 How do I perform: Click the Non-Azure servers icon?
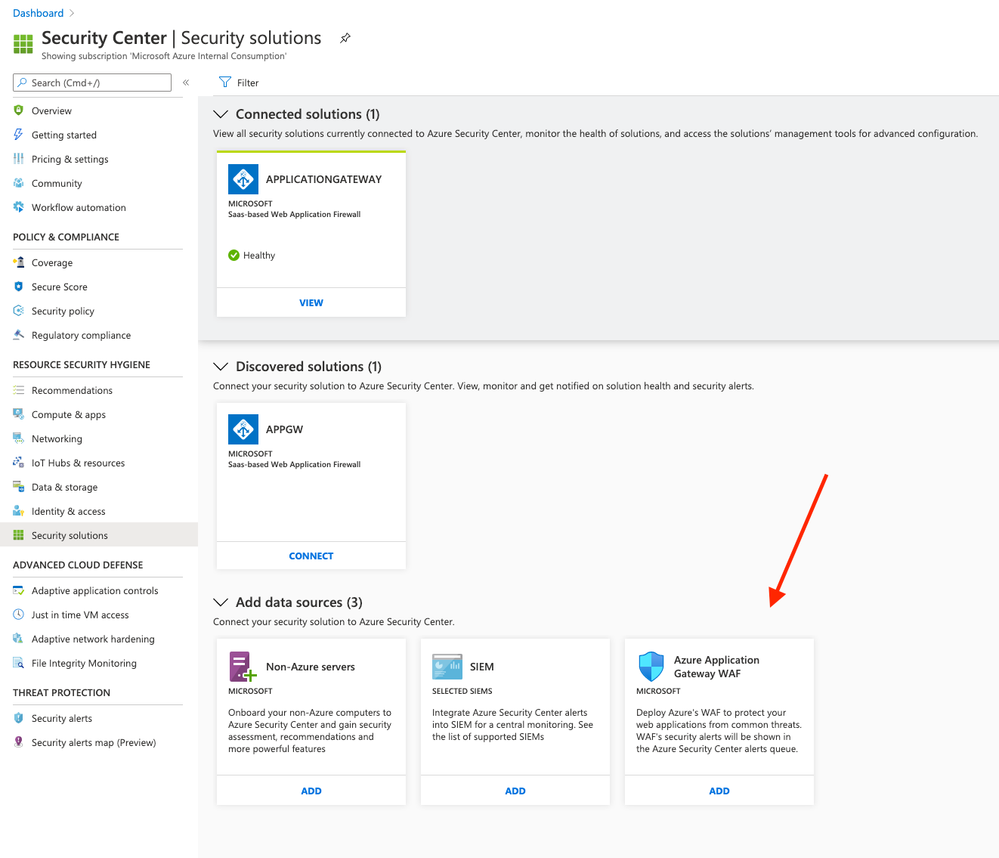pyautogui.click(x=242, y=666)
